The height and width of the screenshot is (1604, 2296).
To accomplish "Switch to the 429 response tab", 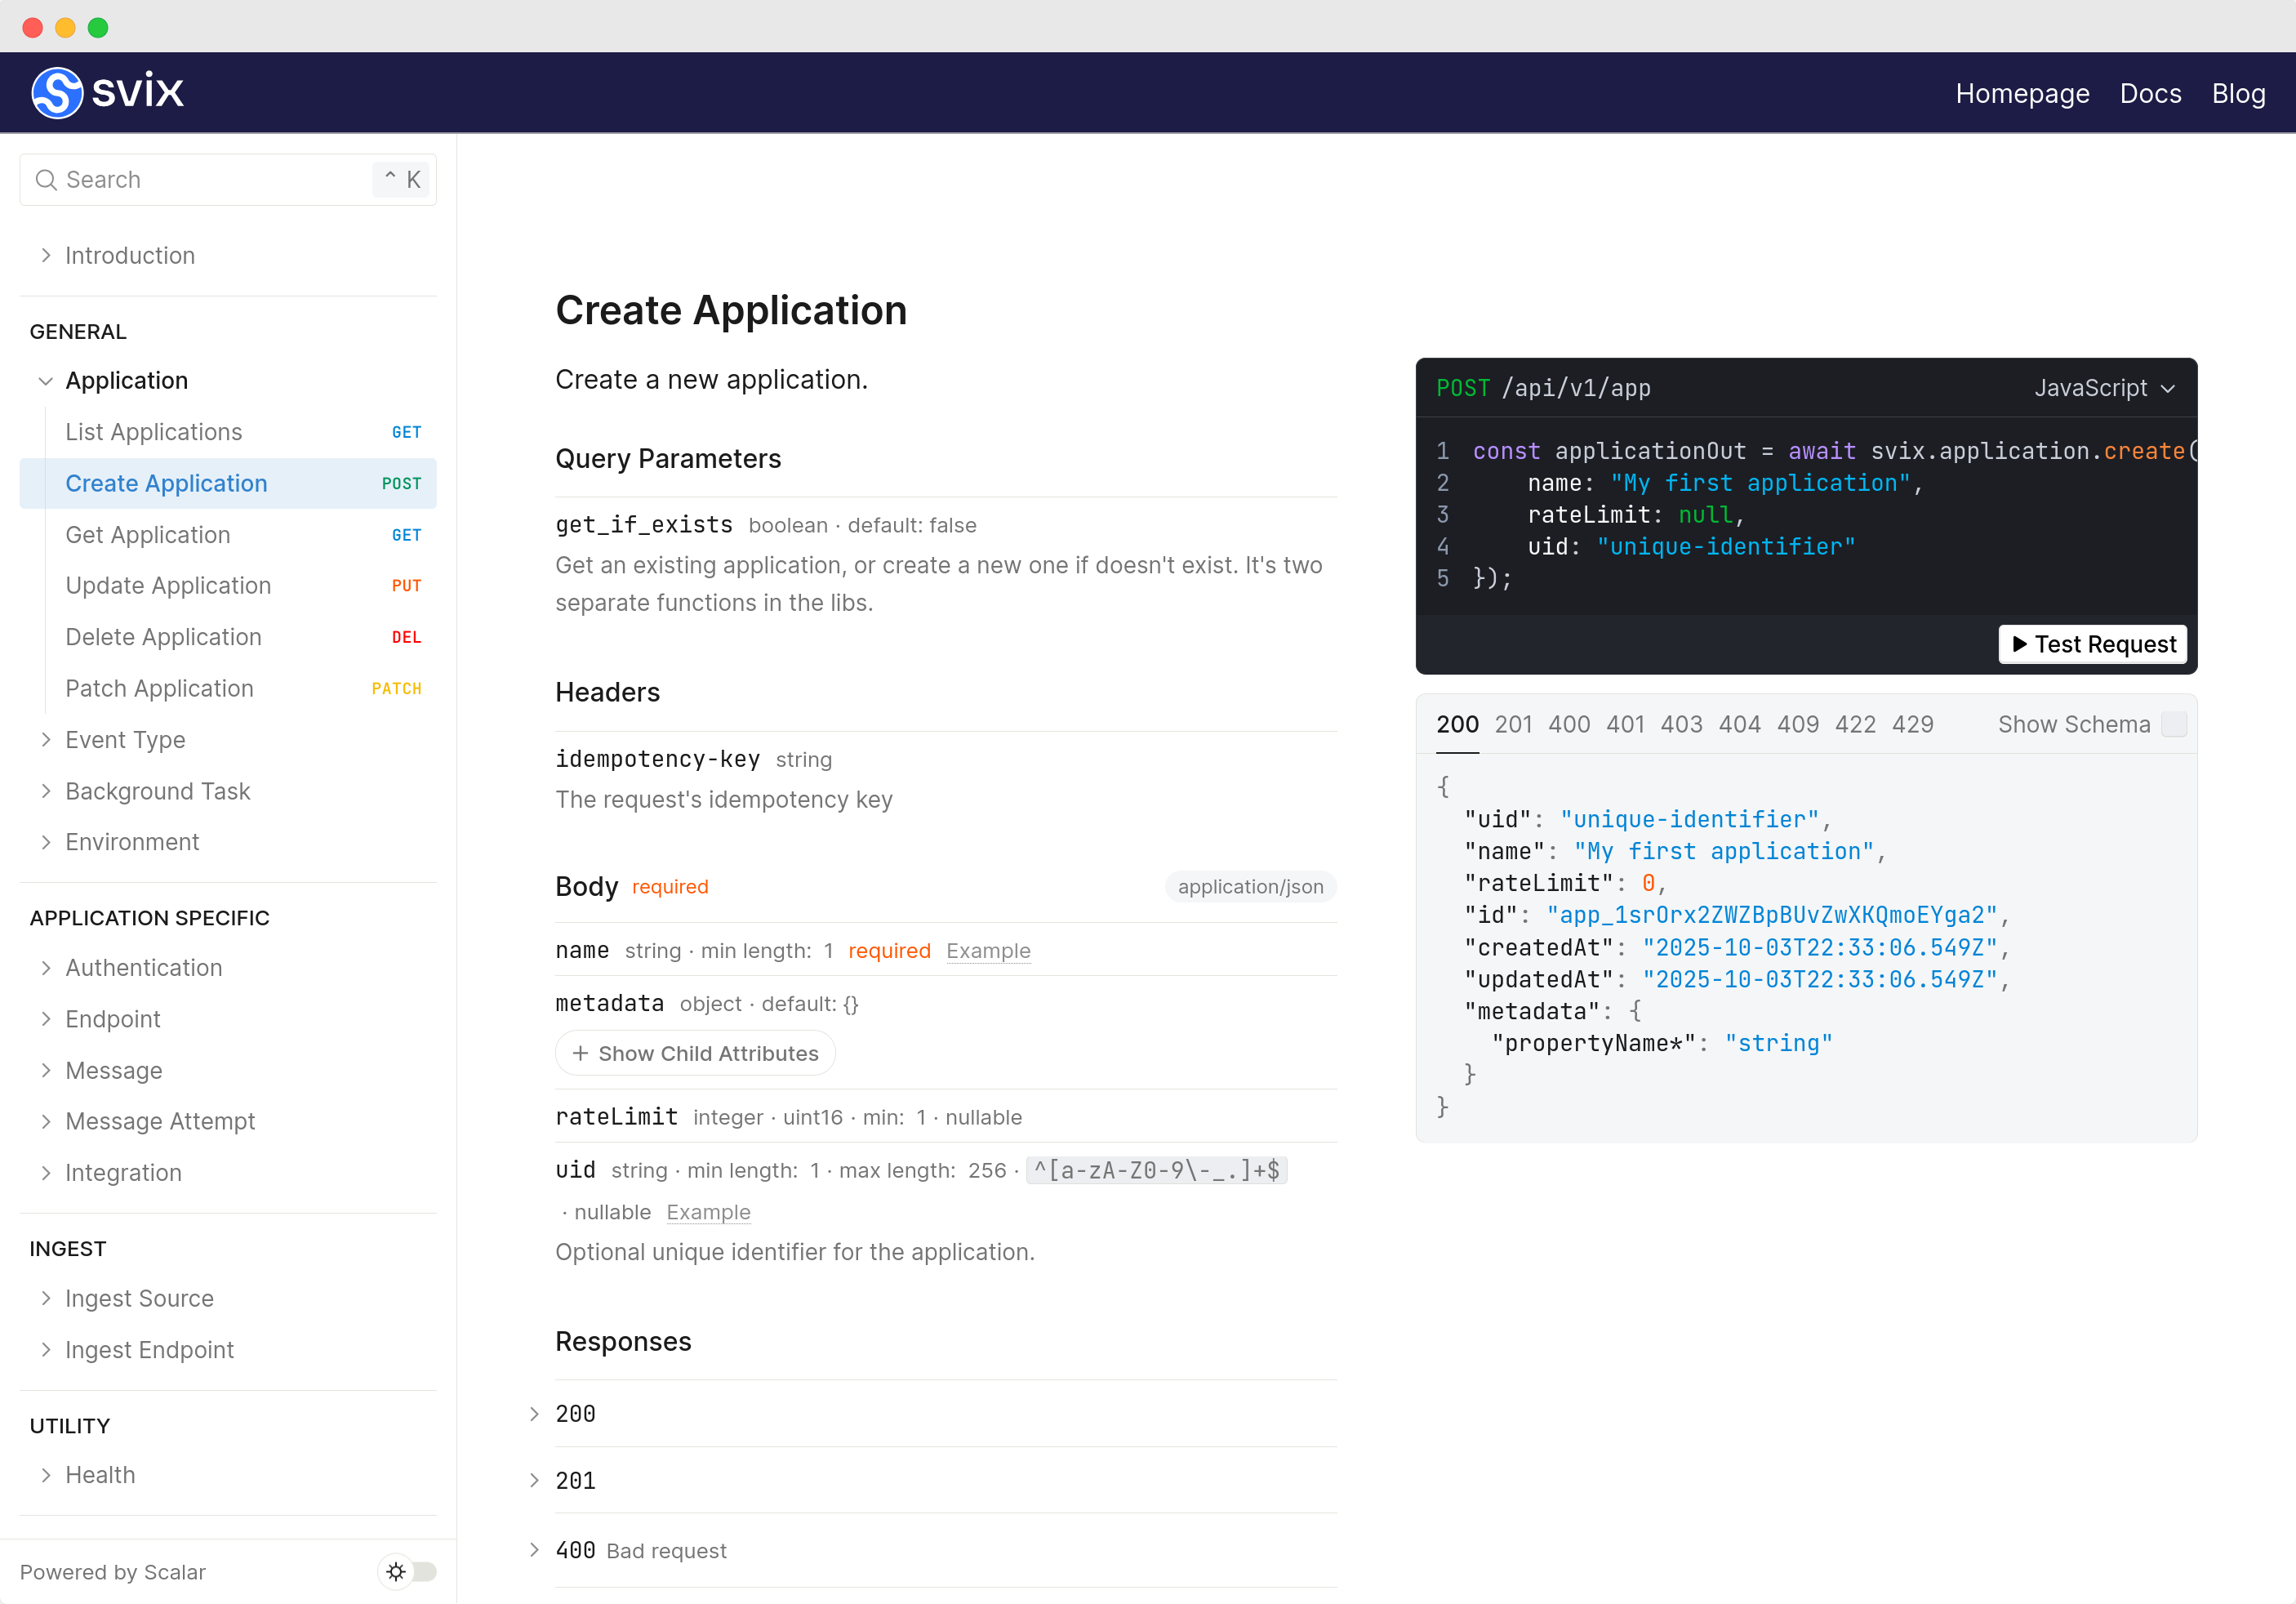I will coord(1912,724).
